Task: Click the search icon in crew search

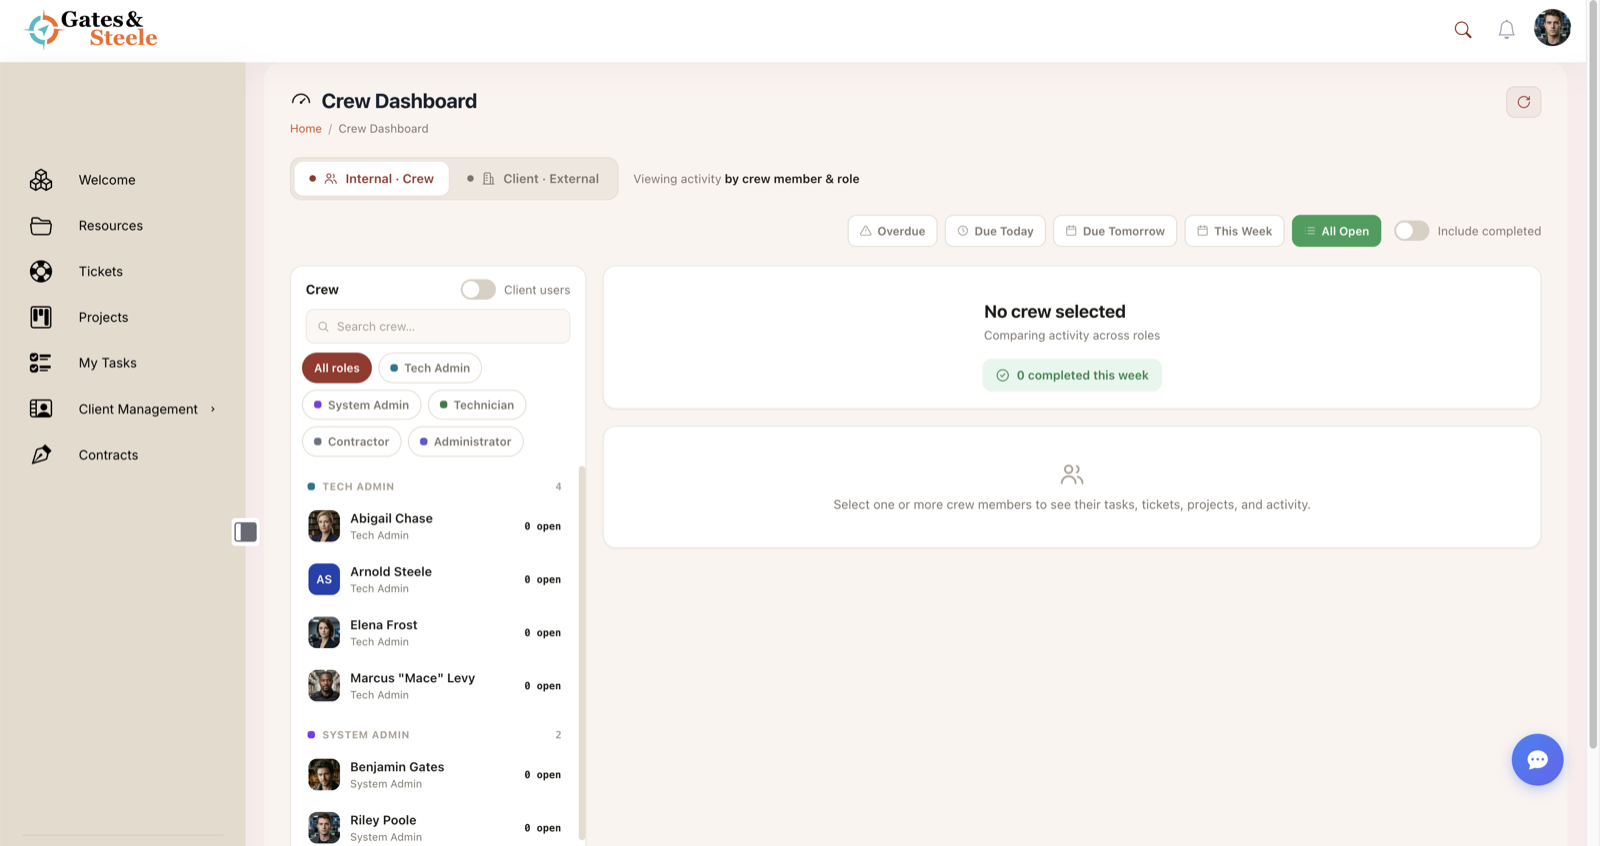Action: [323, 327]
